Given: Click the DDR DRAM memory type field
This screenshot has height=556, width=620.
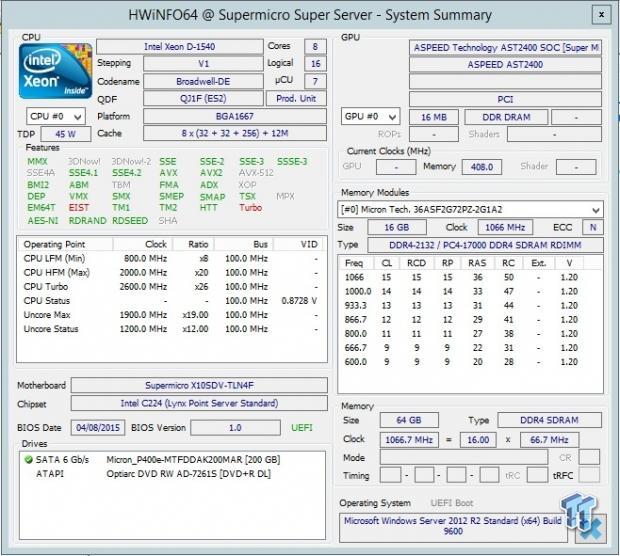Looking at the screenshot, I should pyautogui.click(x=506, y=117).
